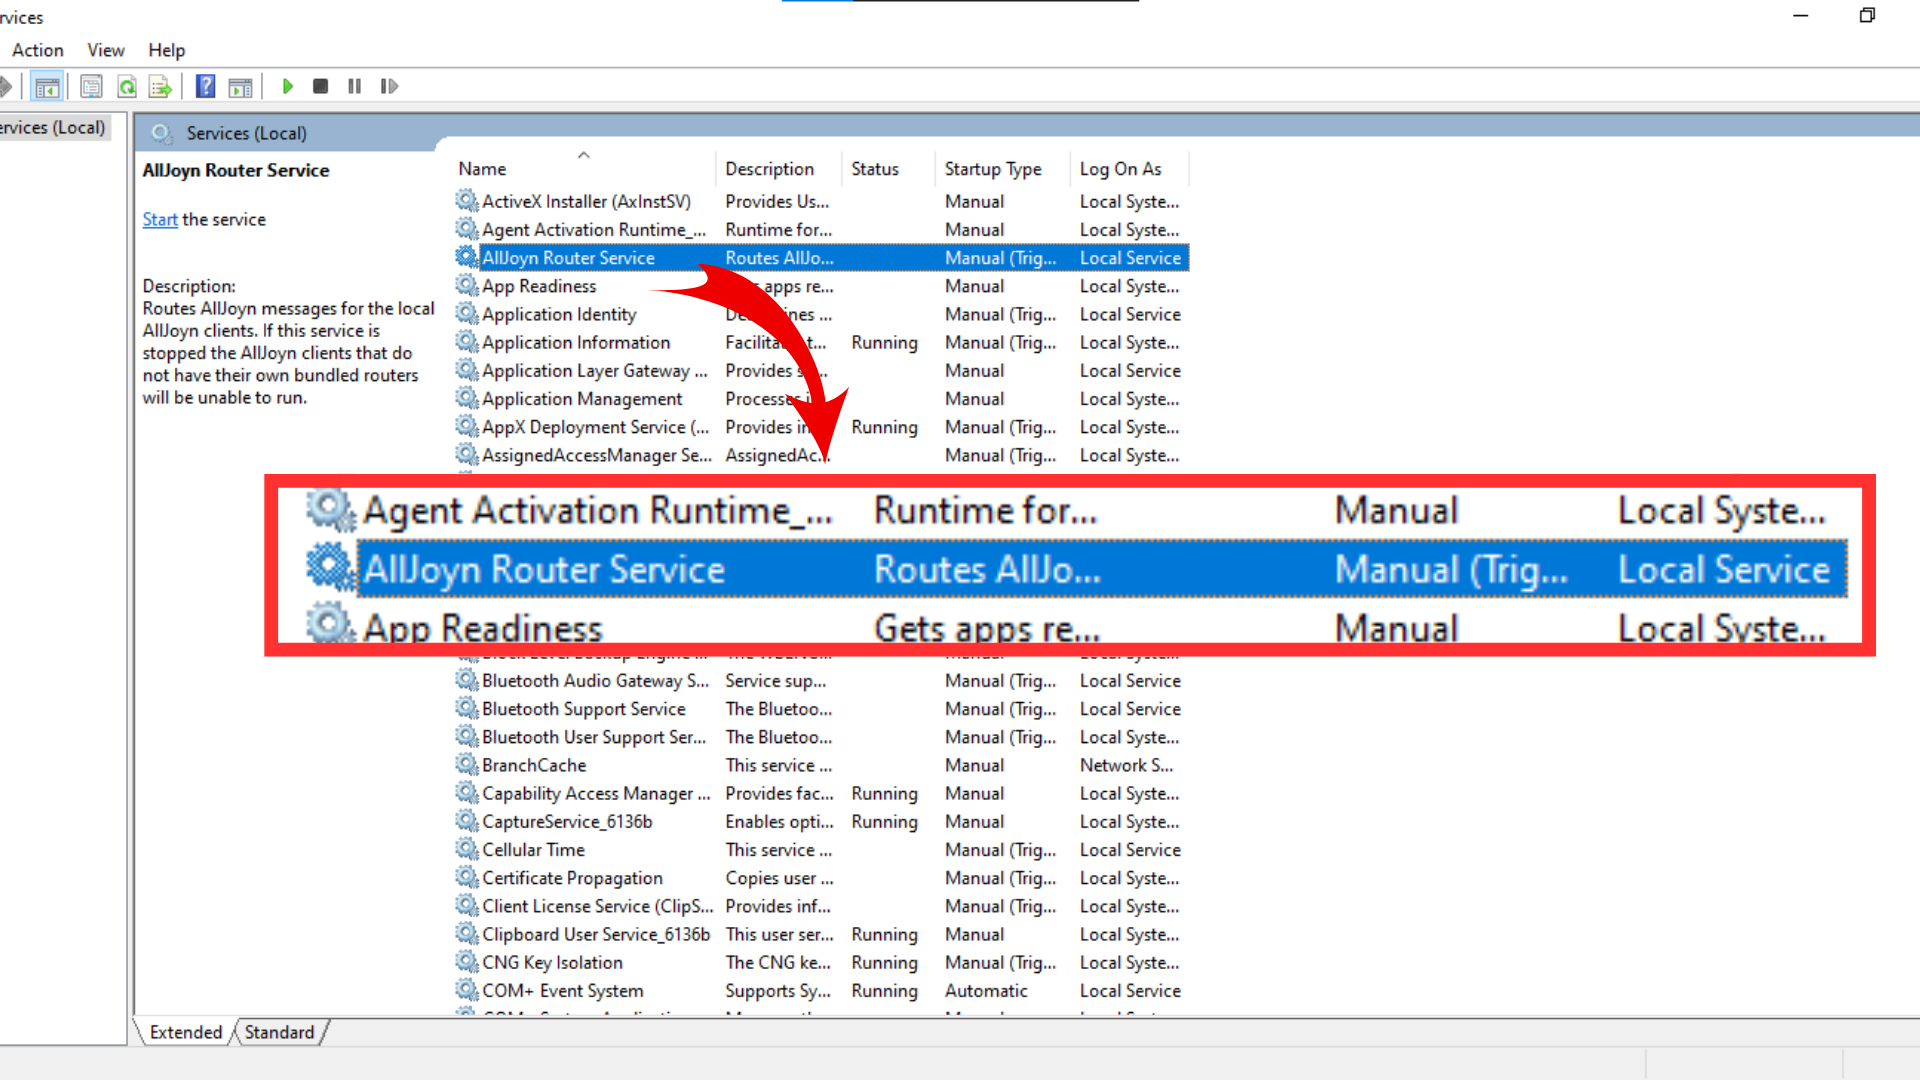This screenshot has height=1080, width=1920.
Task: Sort by the Log On As column header
Action: click(1120, 169)
